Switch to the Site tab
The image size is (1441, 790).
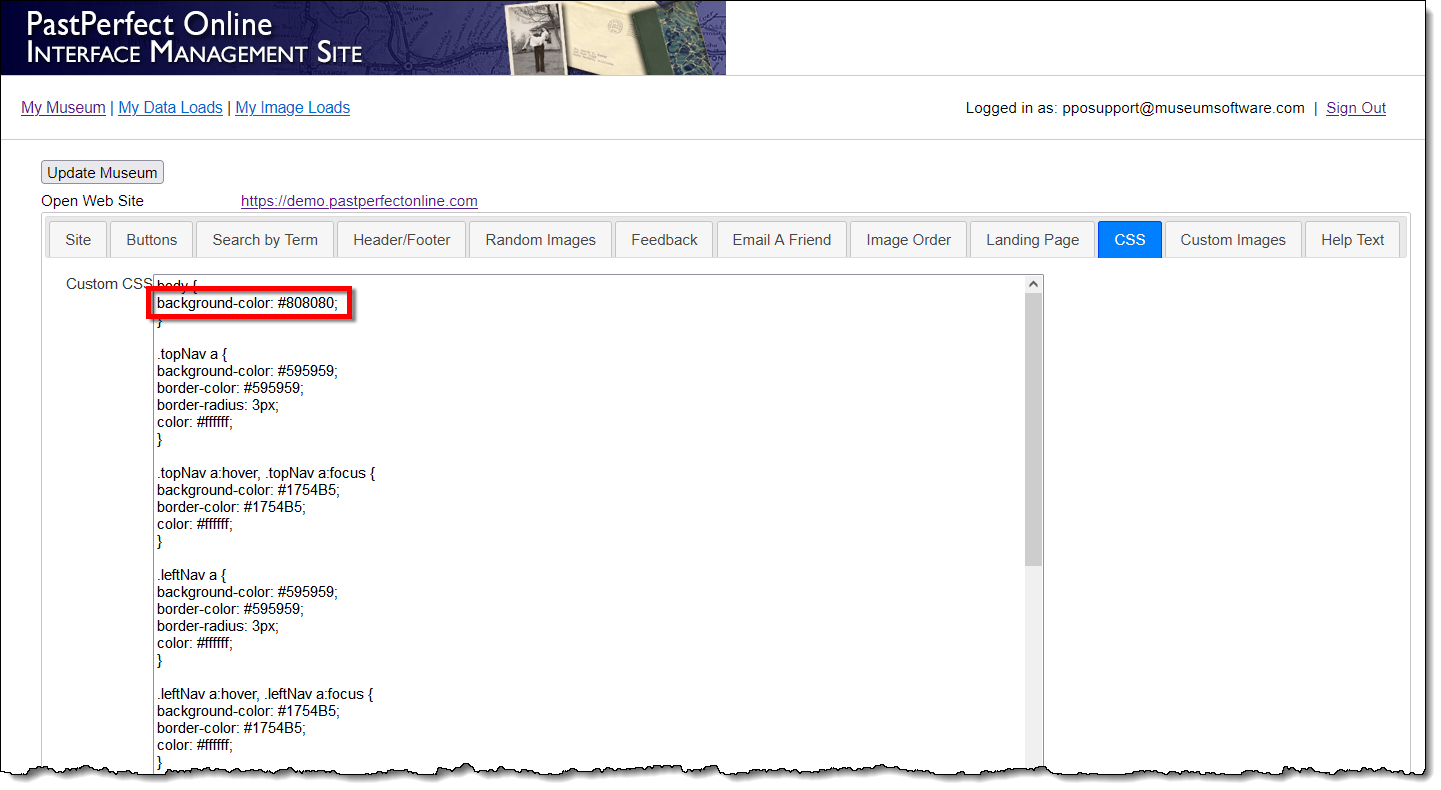click(78, 240)
